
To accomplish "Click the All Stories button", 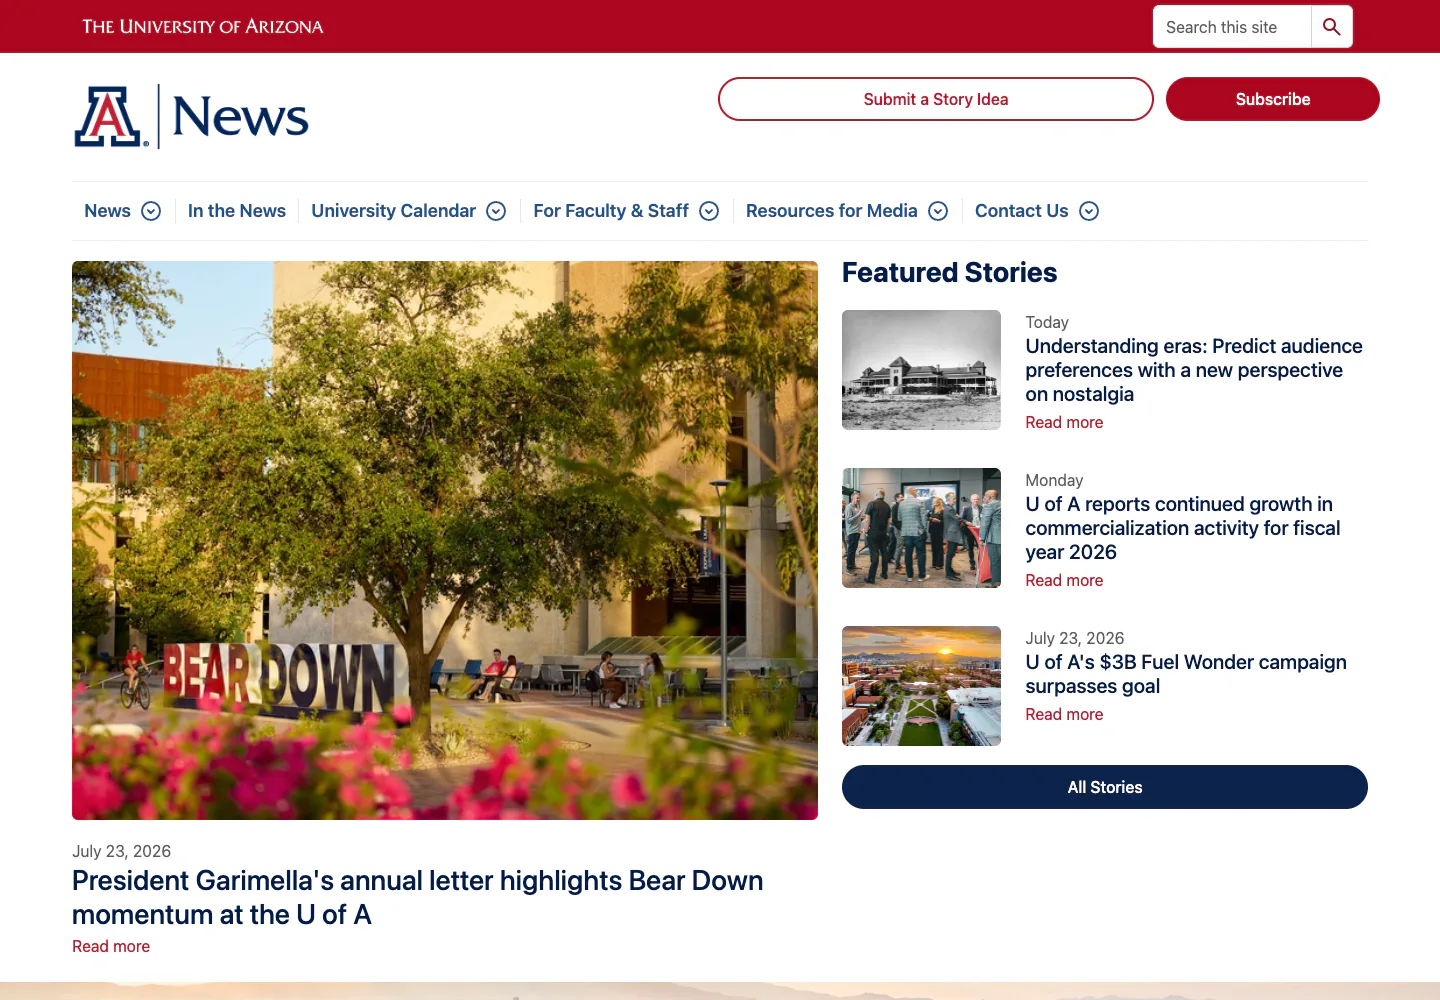I will (x=1105, y=787).
